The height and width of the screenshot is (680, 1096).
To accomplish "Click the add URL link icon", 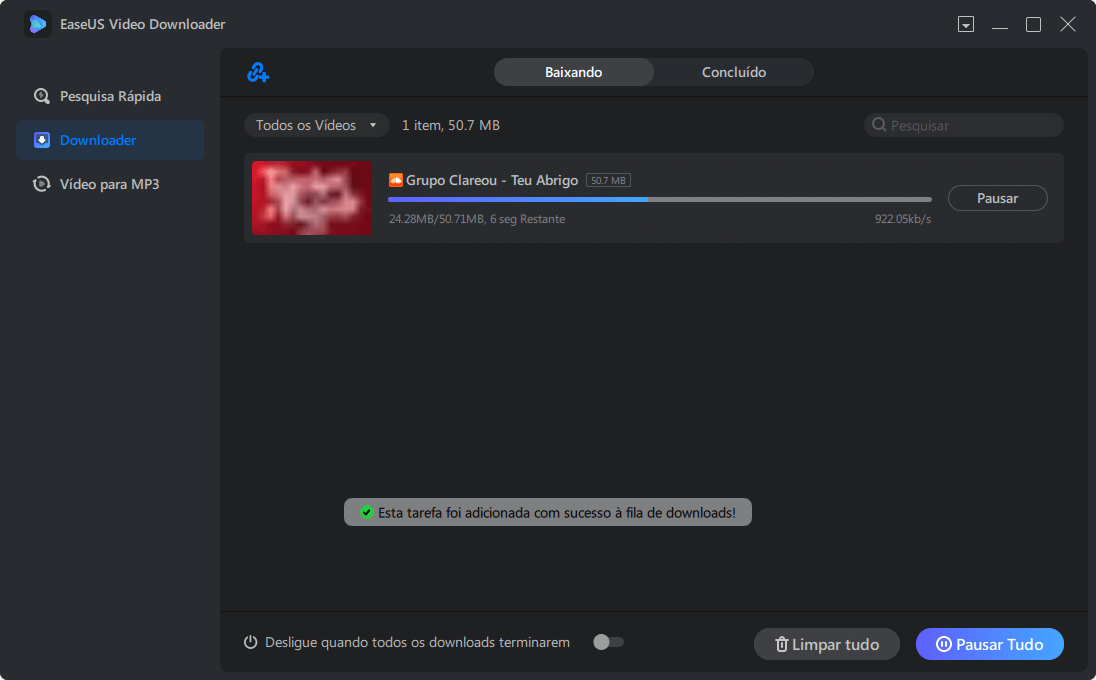I will point(258,72).
